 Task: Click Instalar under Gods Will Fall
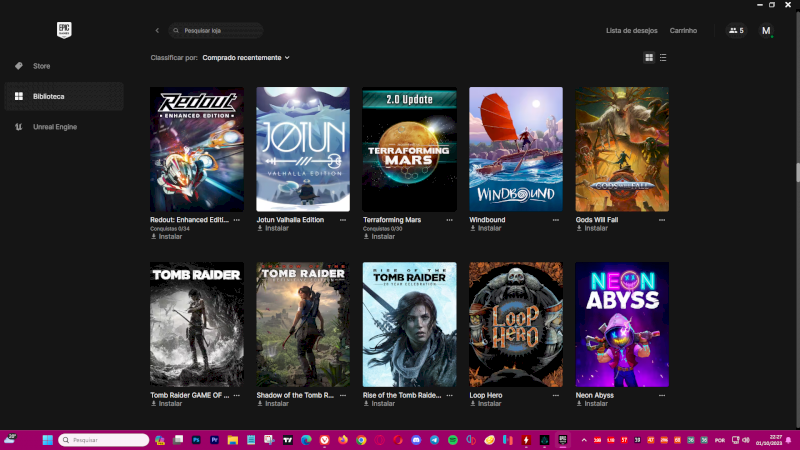tap(595, 228)
